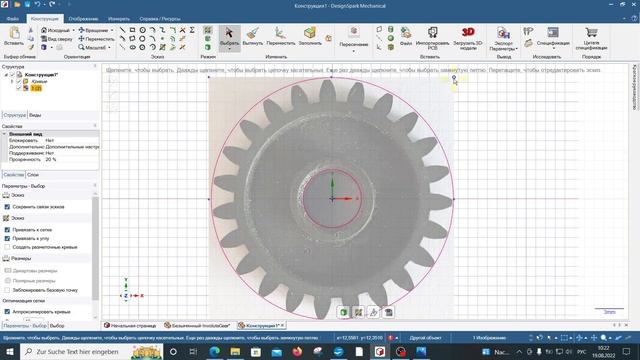Open the Вращение dropdown arrow
This screenshot has height=360, width=640.
pos(112,30)
